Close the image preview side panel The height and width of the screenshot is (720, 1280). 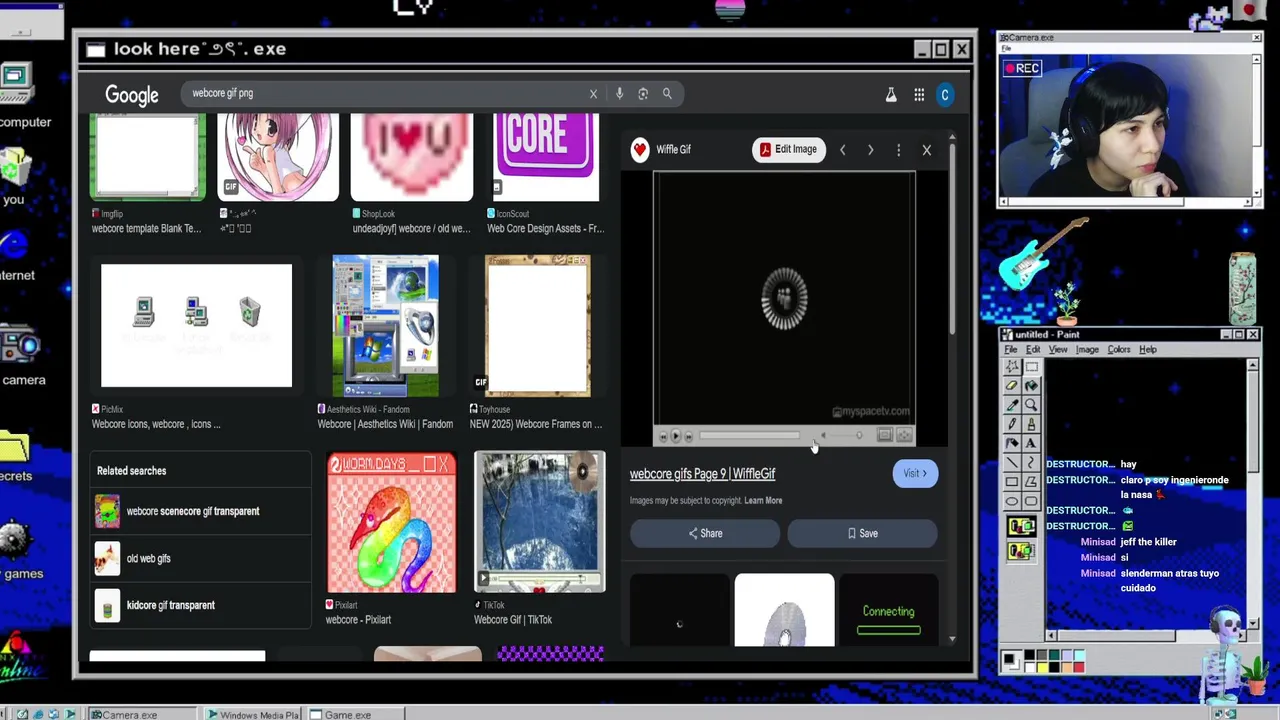click(x=926, y=150)
